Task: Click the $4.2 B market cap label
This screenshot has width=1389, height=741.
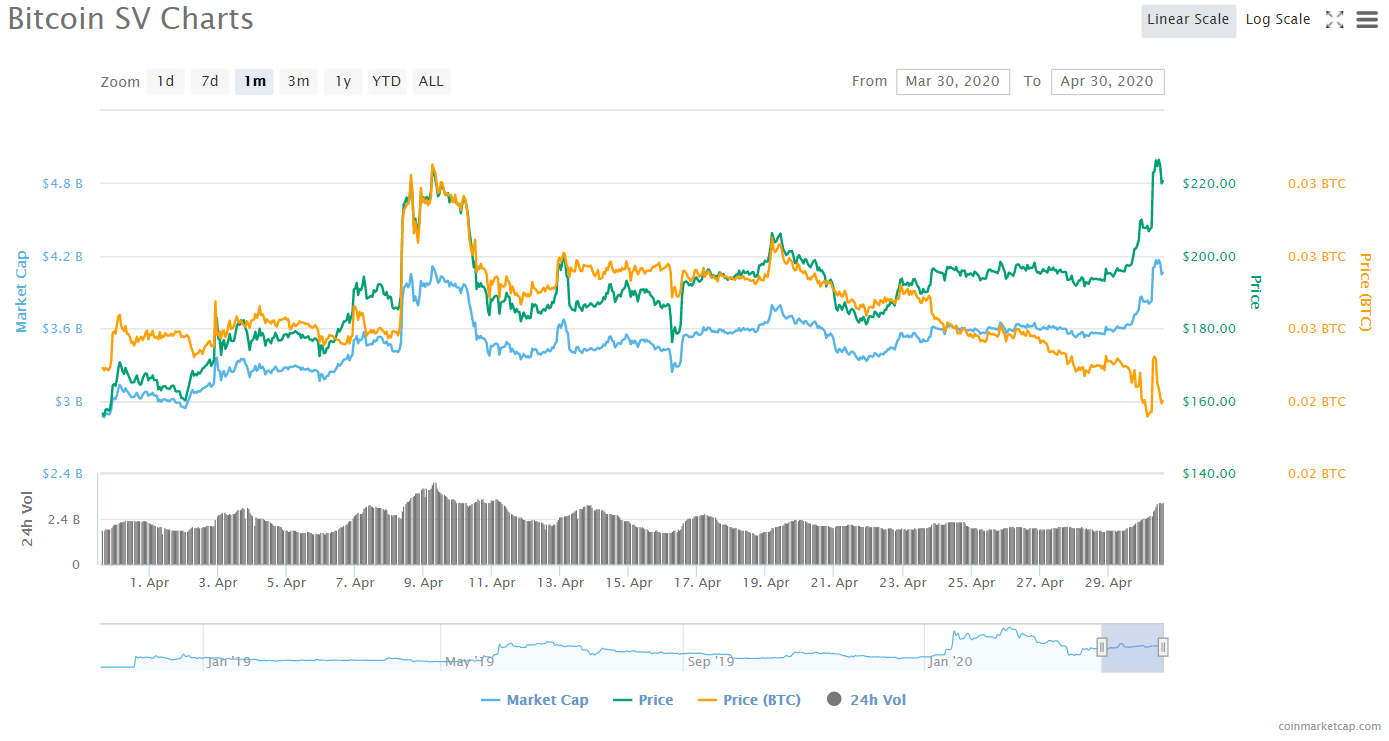Action: tap(62, 257)
